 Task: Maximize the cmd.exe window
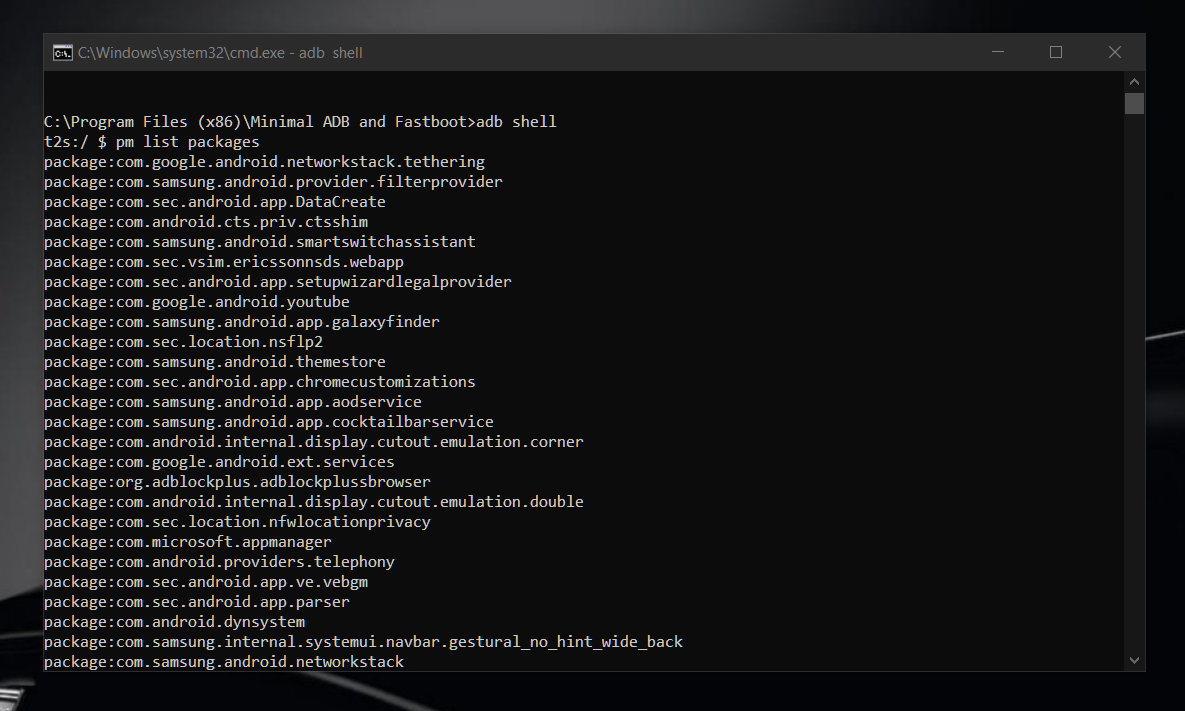pyautogui.click(x=1056, y=53)
